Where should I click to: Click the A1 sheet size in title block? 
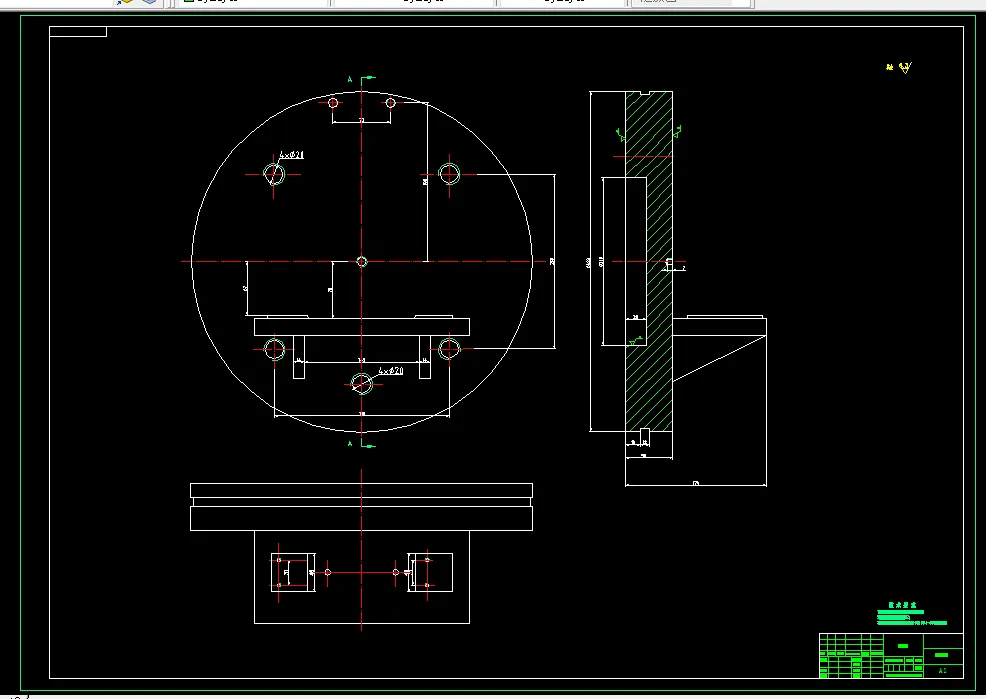click(x=942, y=671)
